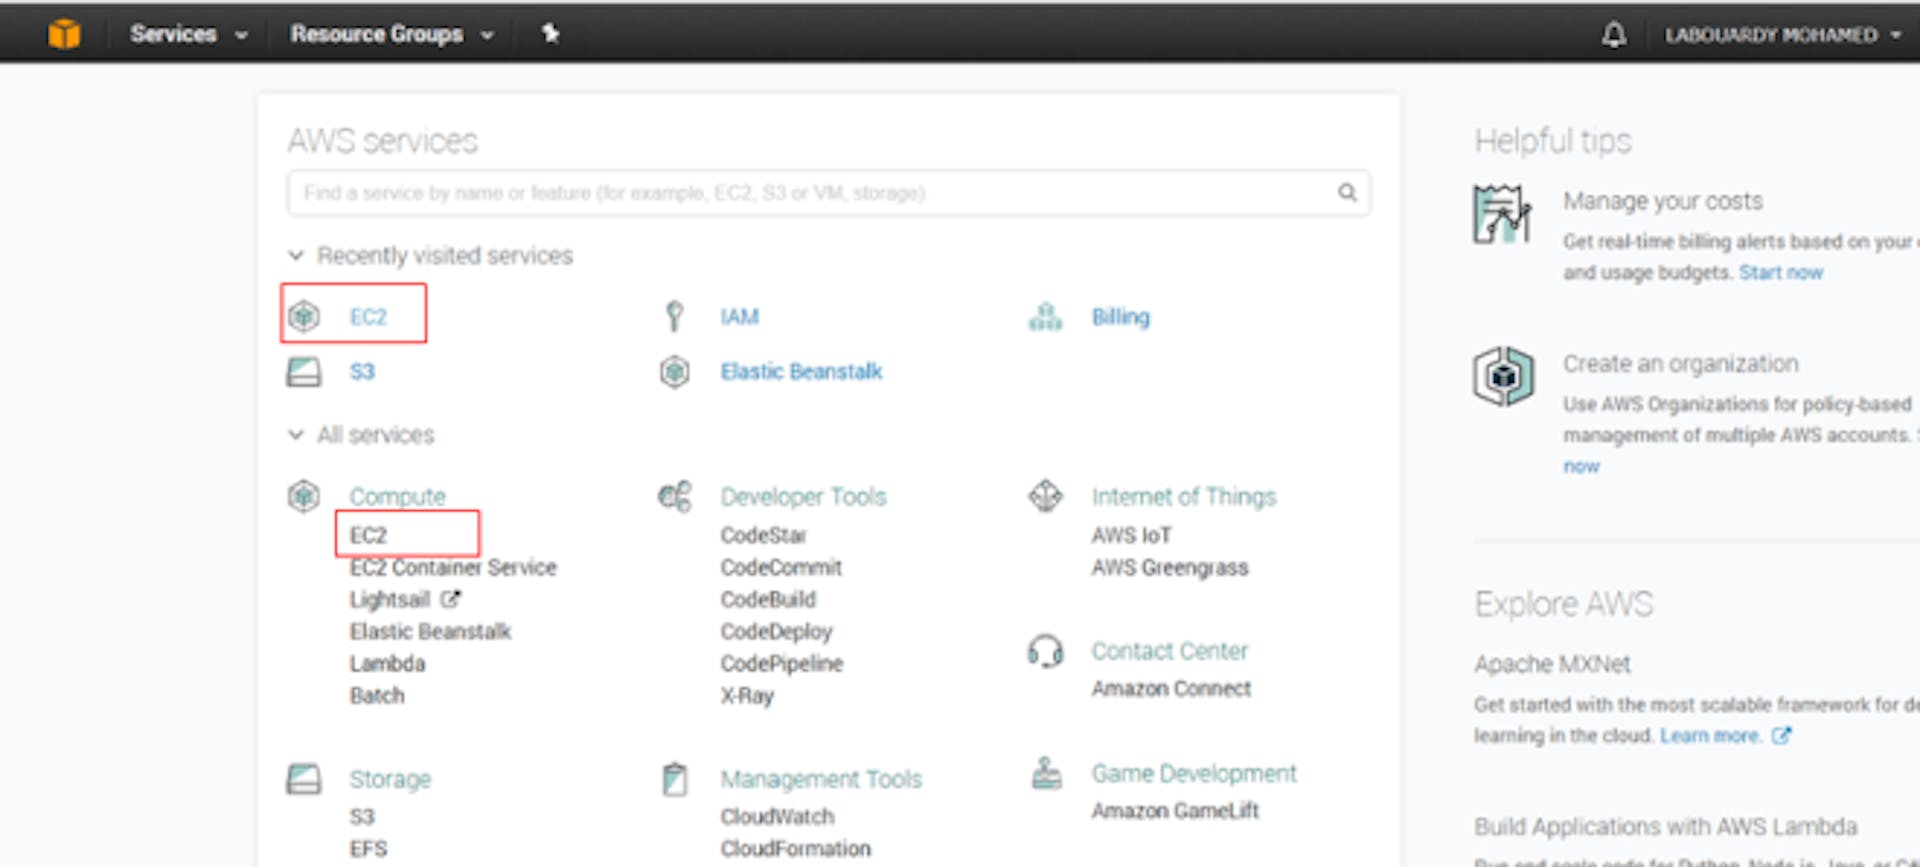Collapse Recently visited services section
Image resolution: width=1920 pixels, height=867 pixels.
pos(295,255)
